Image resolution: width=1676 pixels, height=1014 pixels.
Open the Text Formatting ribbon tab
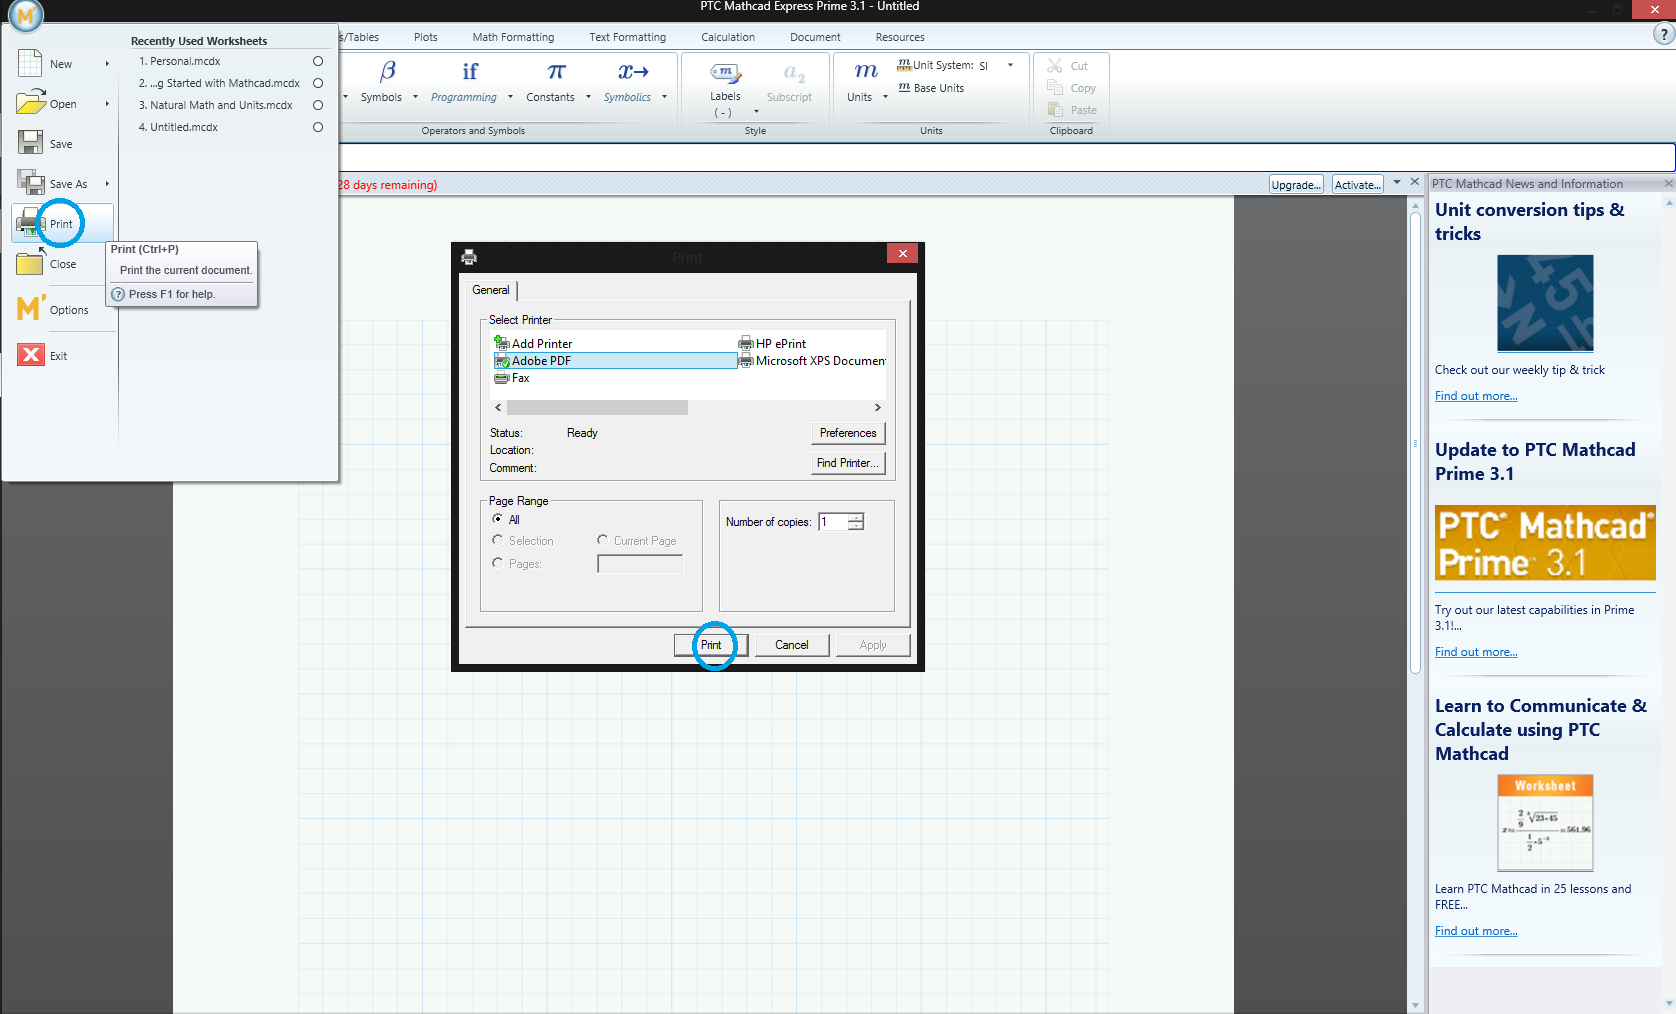[x=628, y=37]
